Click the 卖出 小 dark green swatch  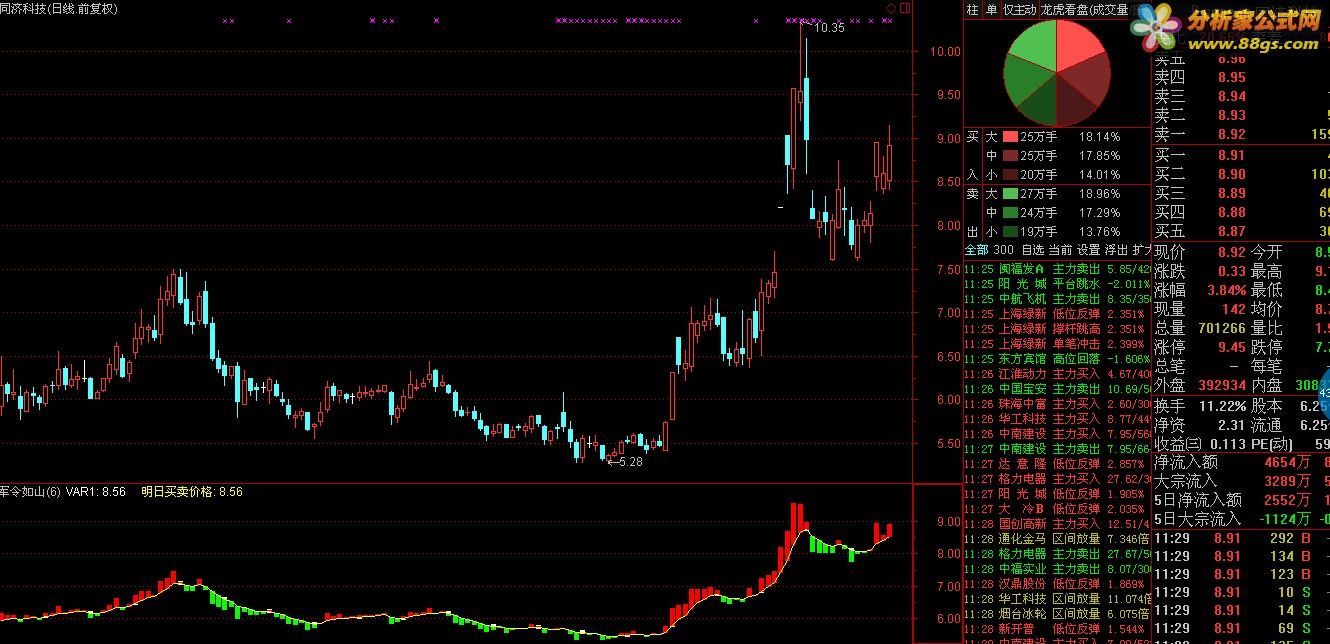pos(1010,231)
